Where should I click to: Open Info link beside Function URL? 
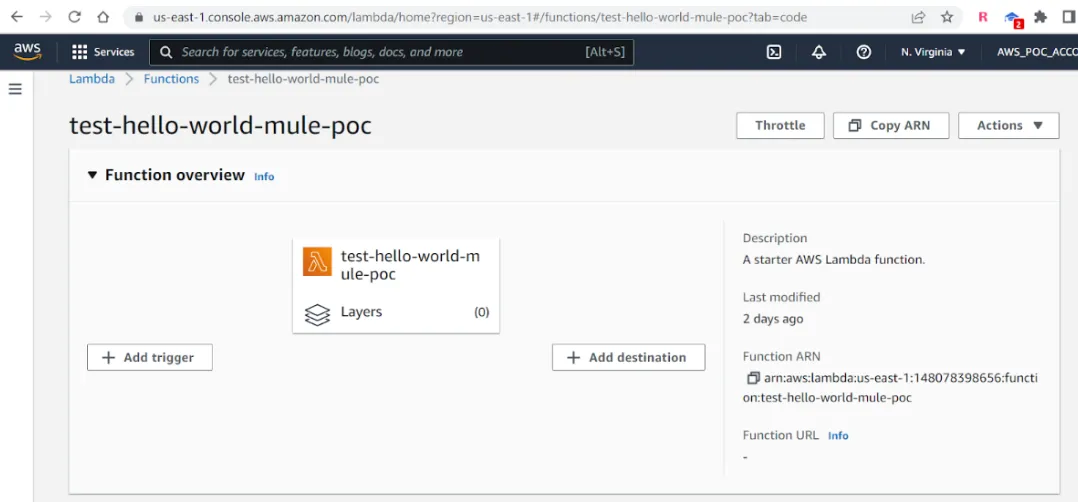pyautogui.click(x=838, y=436)
